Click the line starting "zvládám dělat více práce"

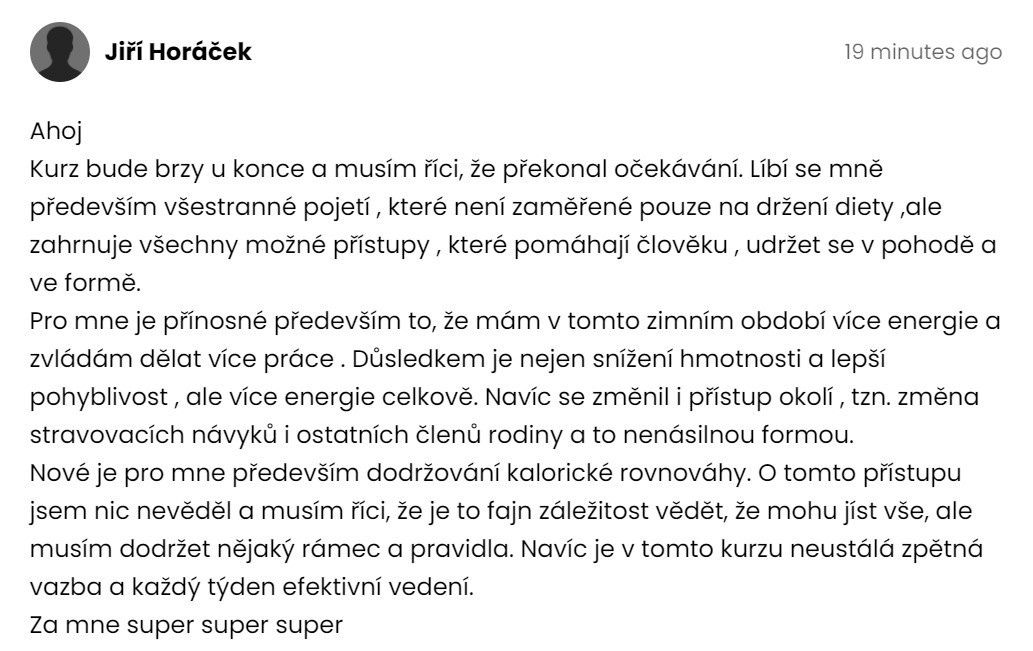pyautogui.click(x=457, y=359)
